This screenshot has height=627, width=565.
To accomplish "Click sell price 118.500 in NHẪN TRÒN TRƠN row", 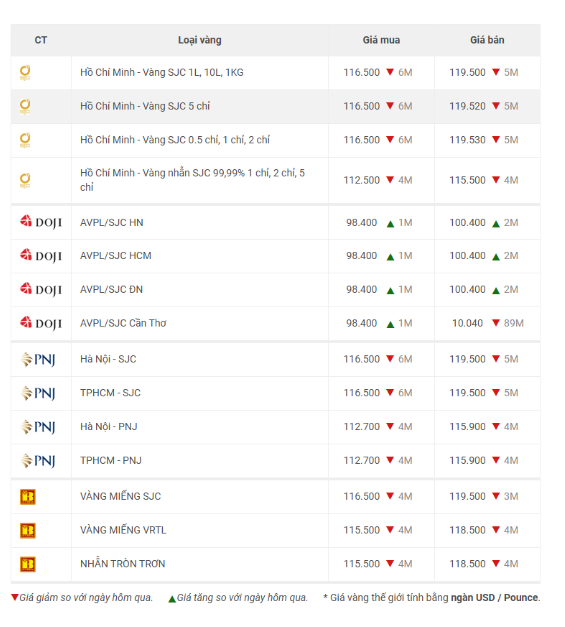I will coord(467,563).
